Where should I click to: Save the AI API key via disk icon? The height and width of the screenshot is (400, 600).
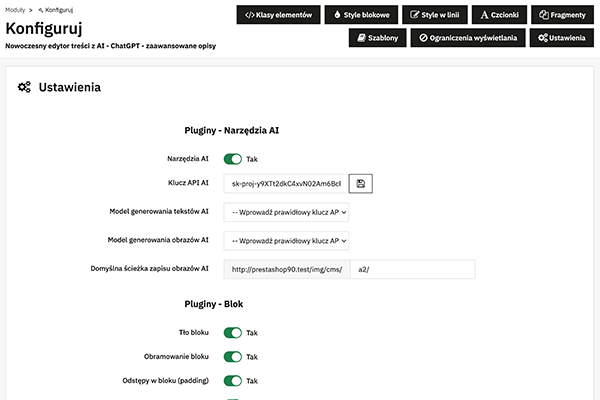tap(360, 184)
